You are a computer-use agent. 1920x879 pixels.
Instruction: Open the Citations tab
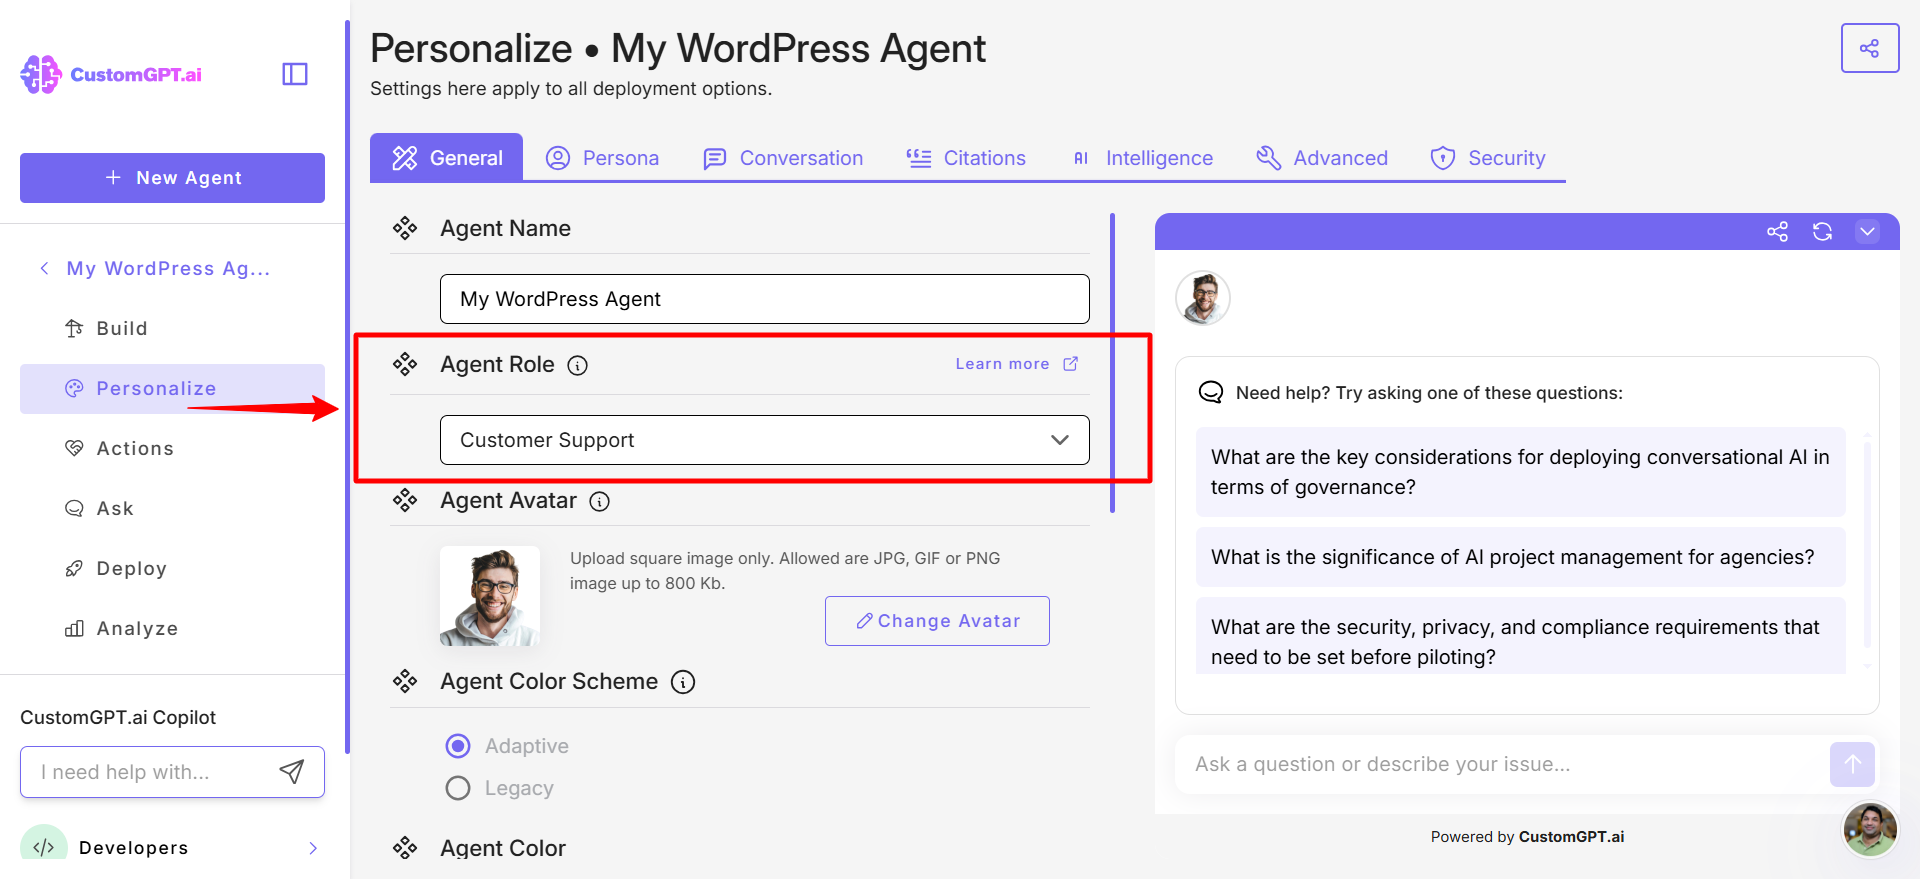[x=966, y=158]
